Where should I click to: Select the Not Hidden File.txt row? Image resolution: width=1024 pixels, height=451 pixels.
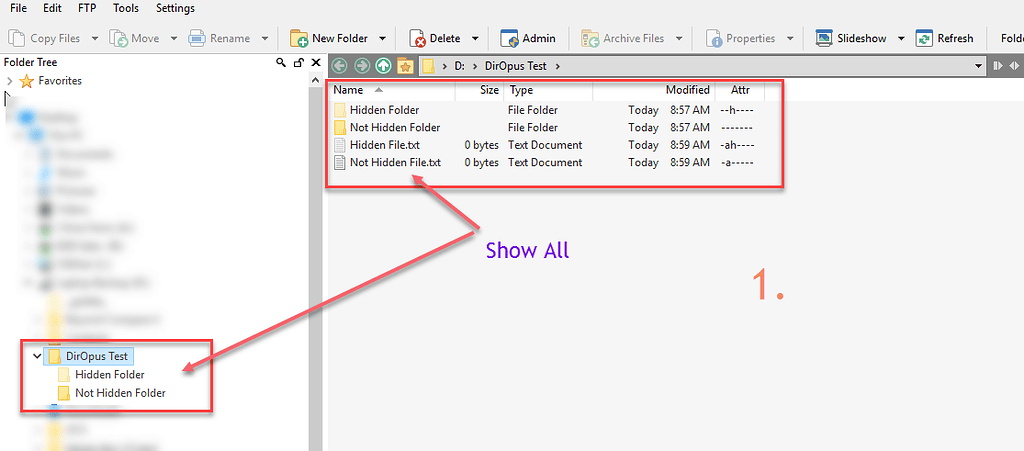click(546, 163)
